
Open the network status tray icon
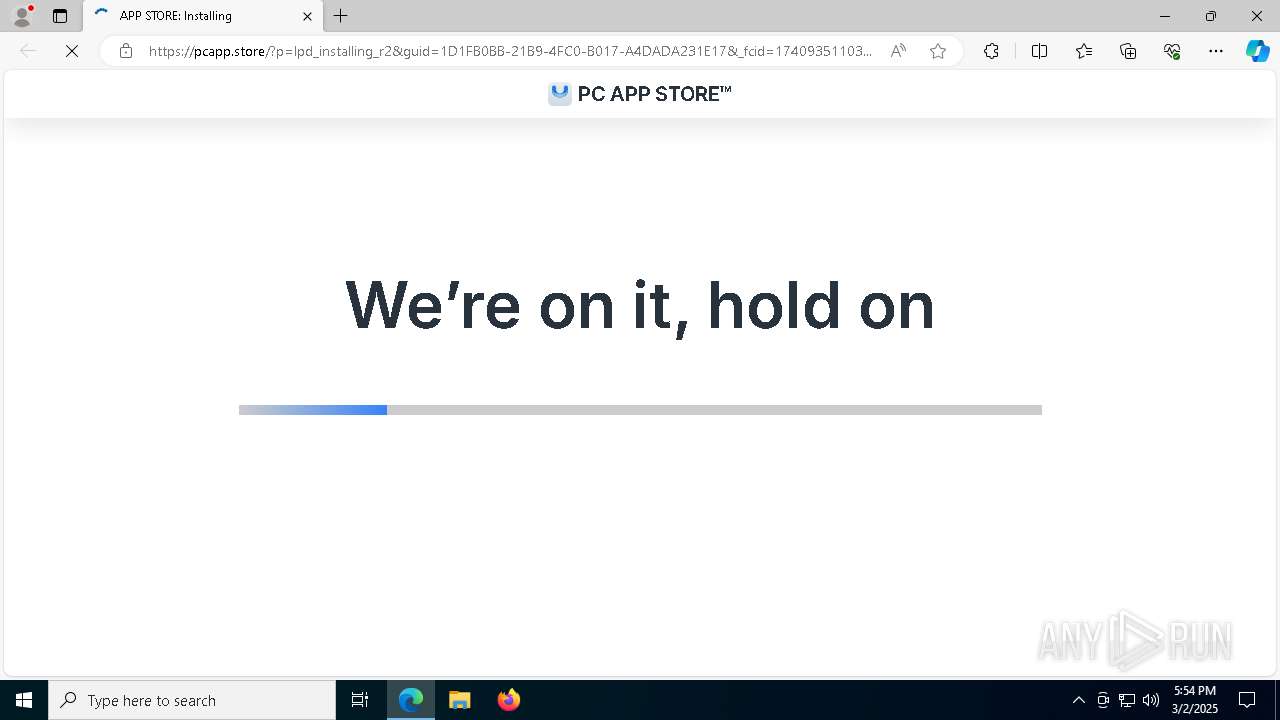coord(1127,700)
